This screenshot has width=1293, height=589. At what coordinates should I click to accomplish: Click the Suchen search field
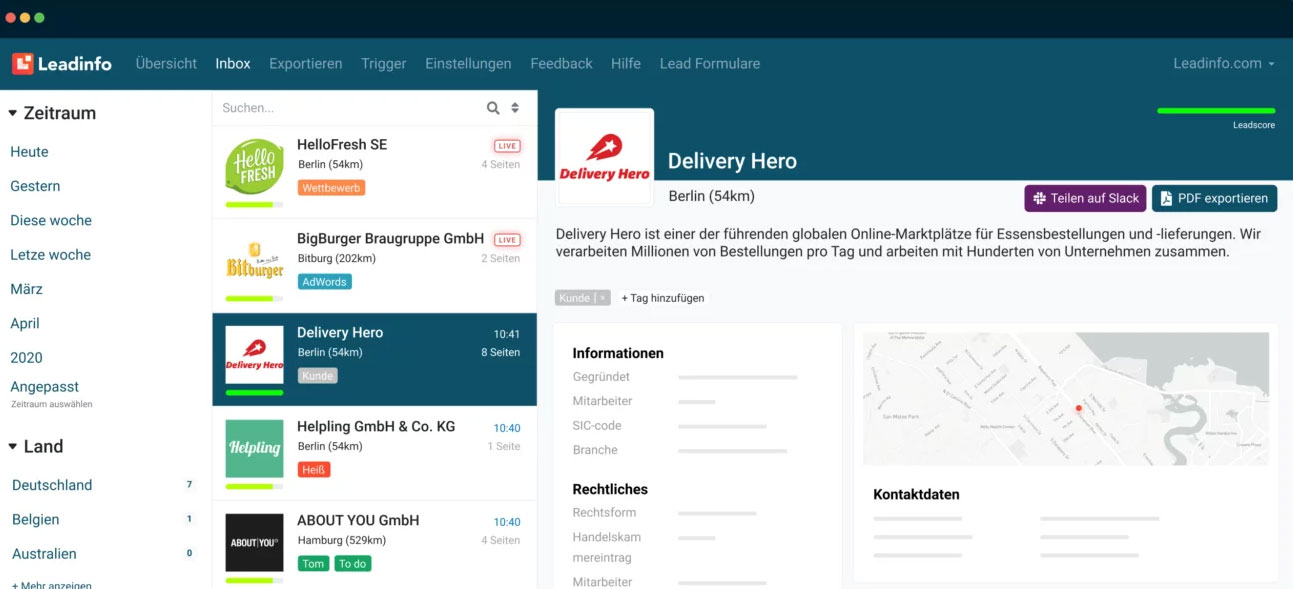[x=348, y=108]
